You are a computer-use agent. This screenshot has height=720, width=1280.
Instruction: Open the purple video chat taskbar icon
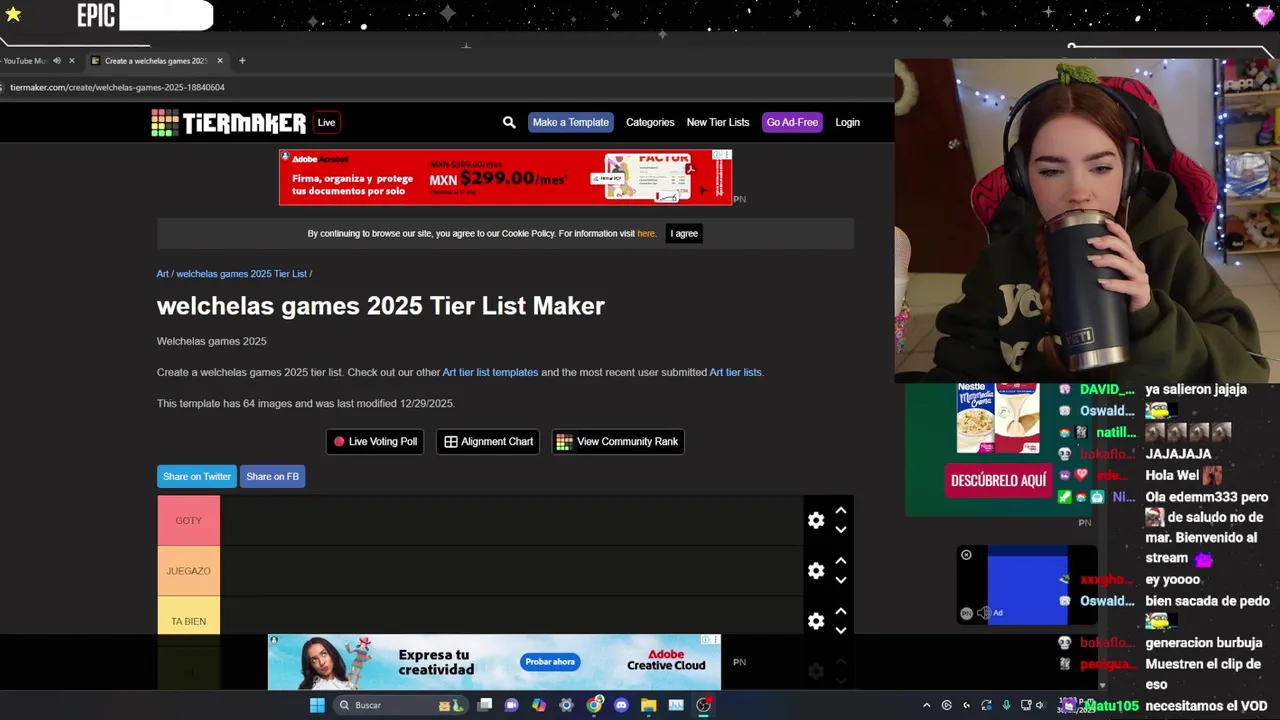(x=511, y=705)
